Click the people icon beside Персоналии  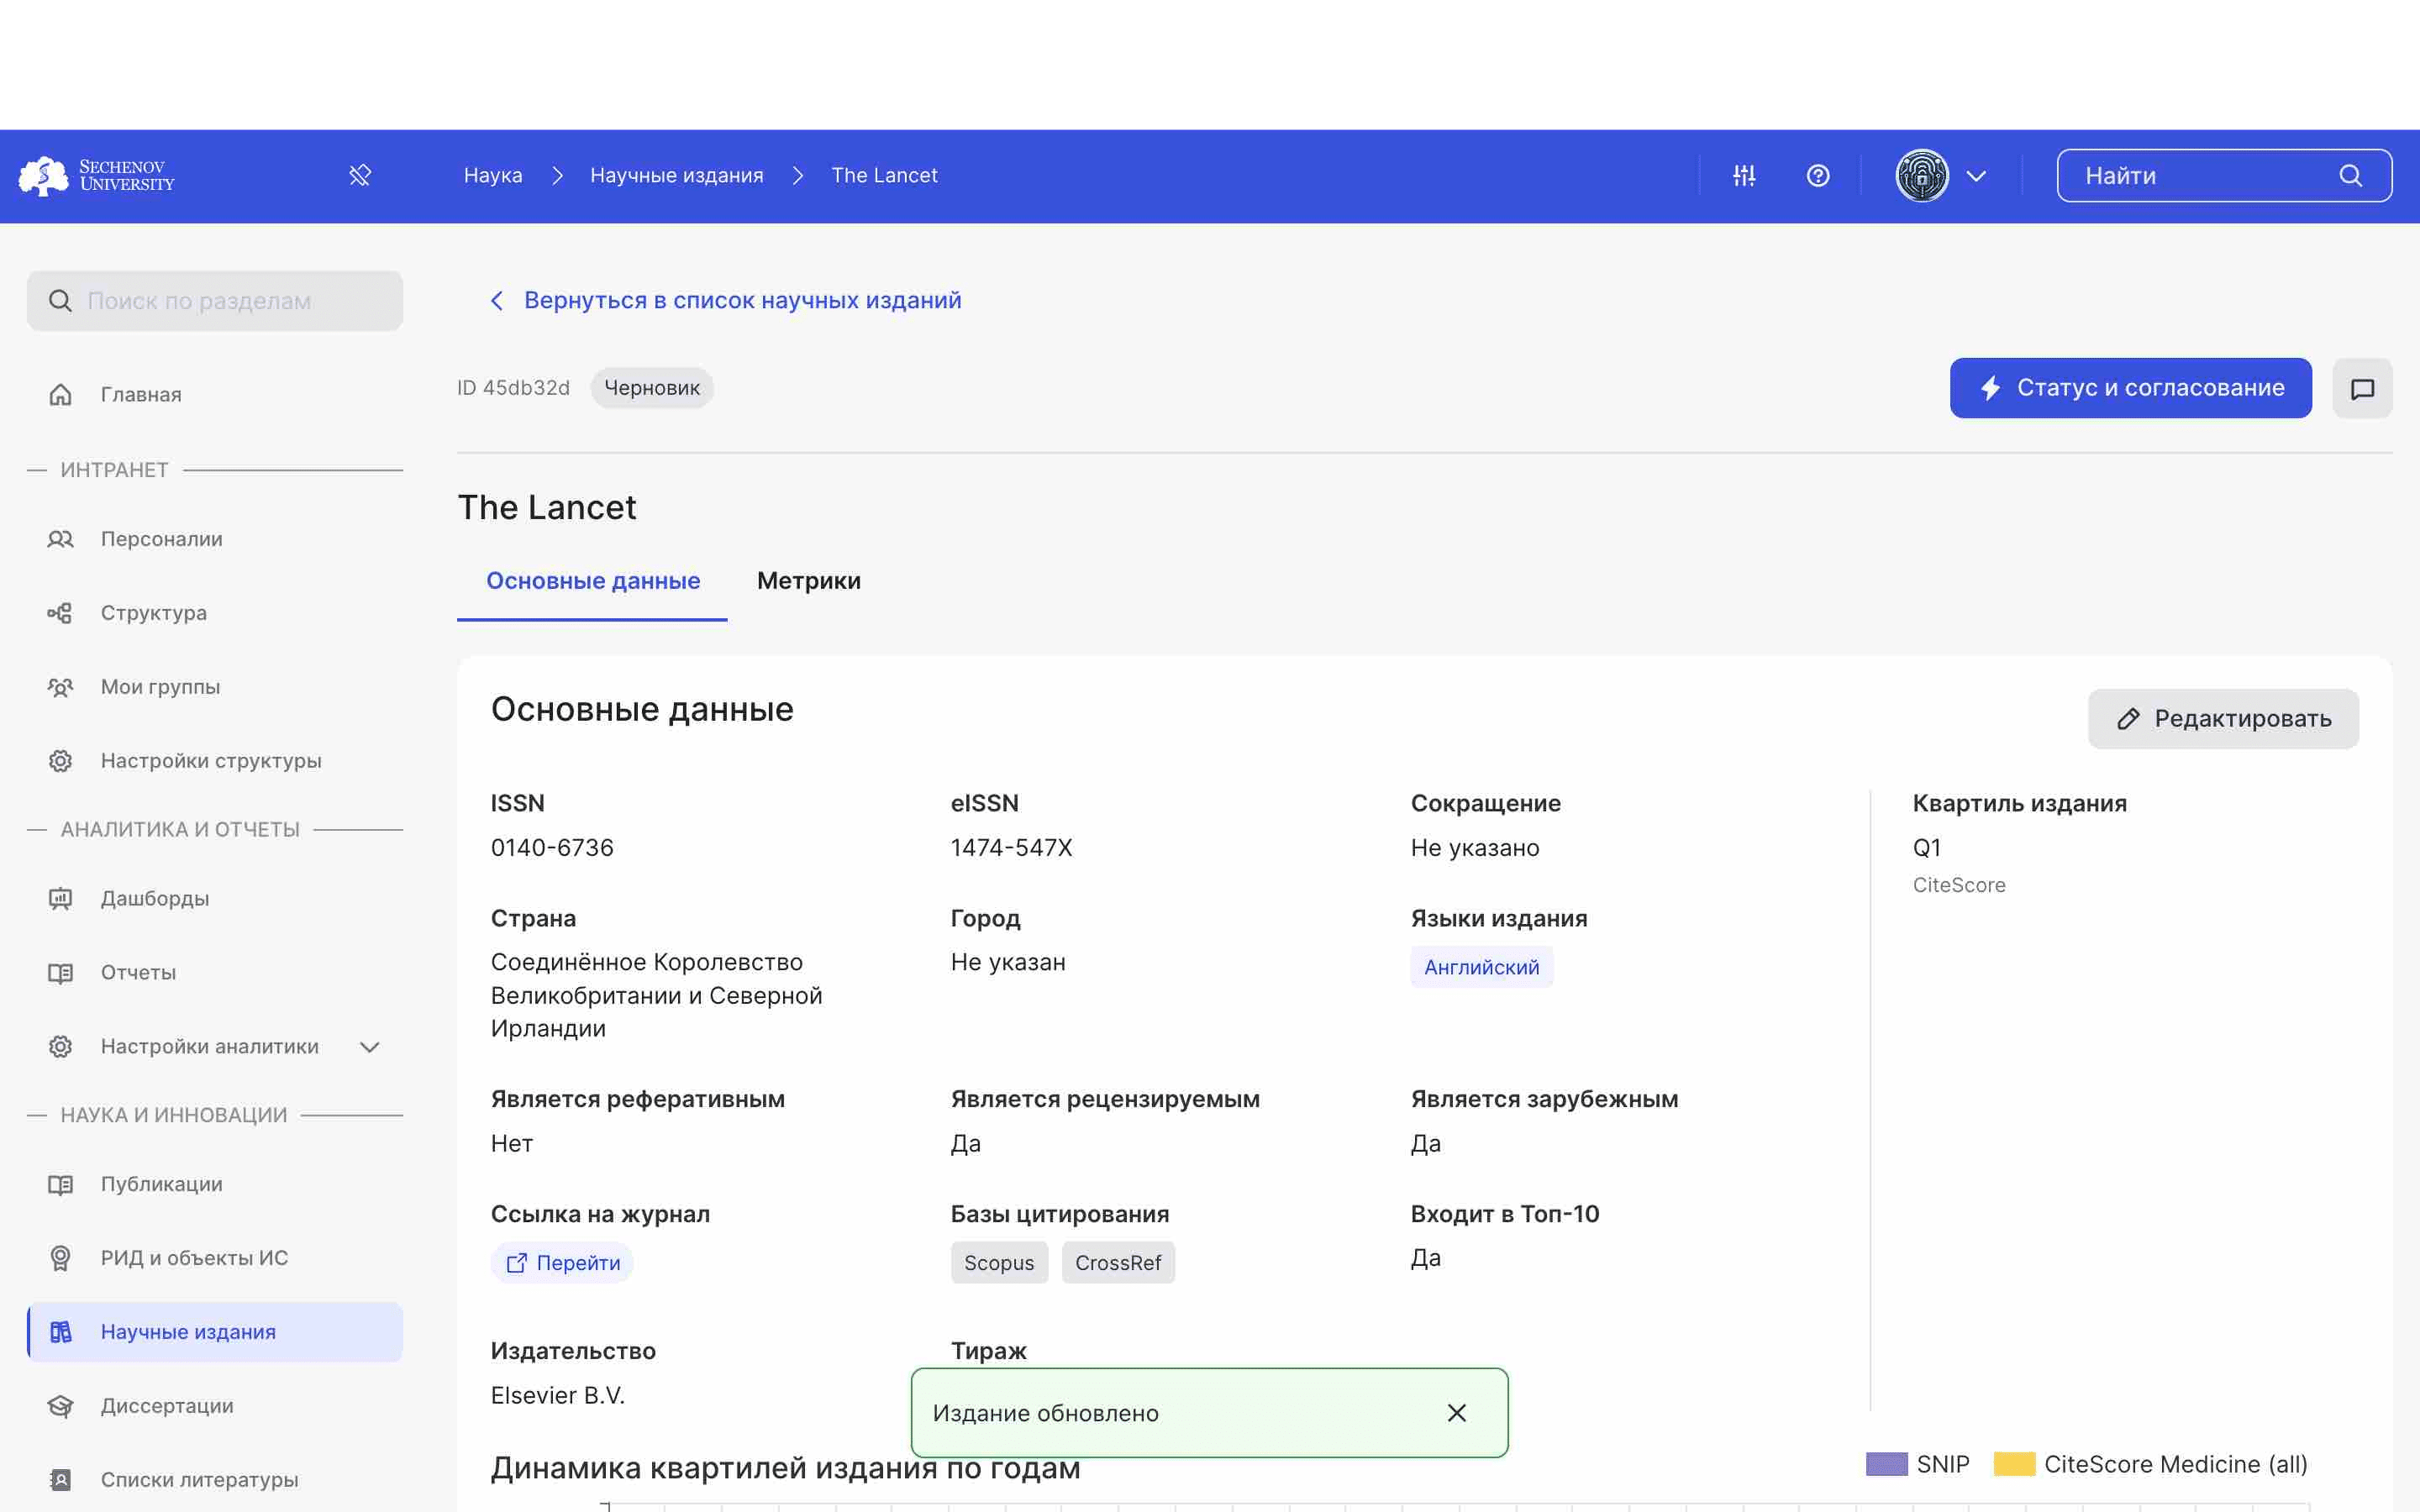pos(61,539)
